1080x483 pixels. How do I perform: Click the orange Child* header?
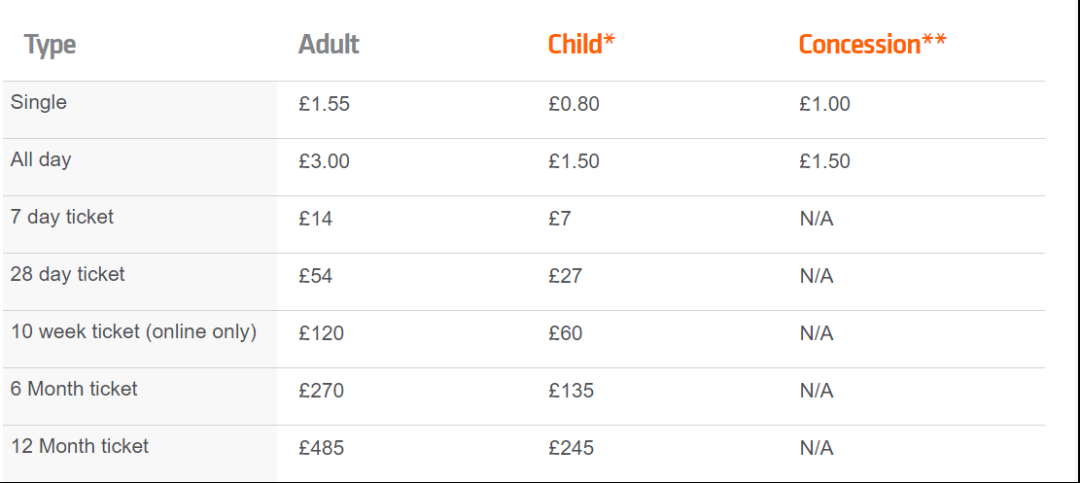pos(581,44)
